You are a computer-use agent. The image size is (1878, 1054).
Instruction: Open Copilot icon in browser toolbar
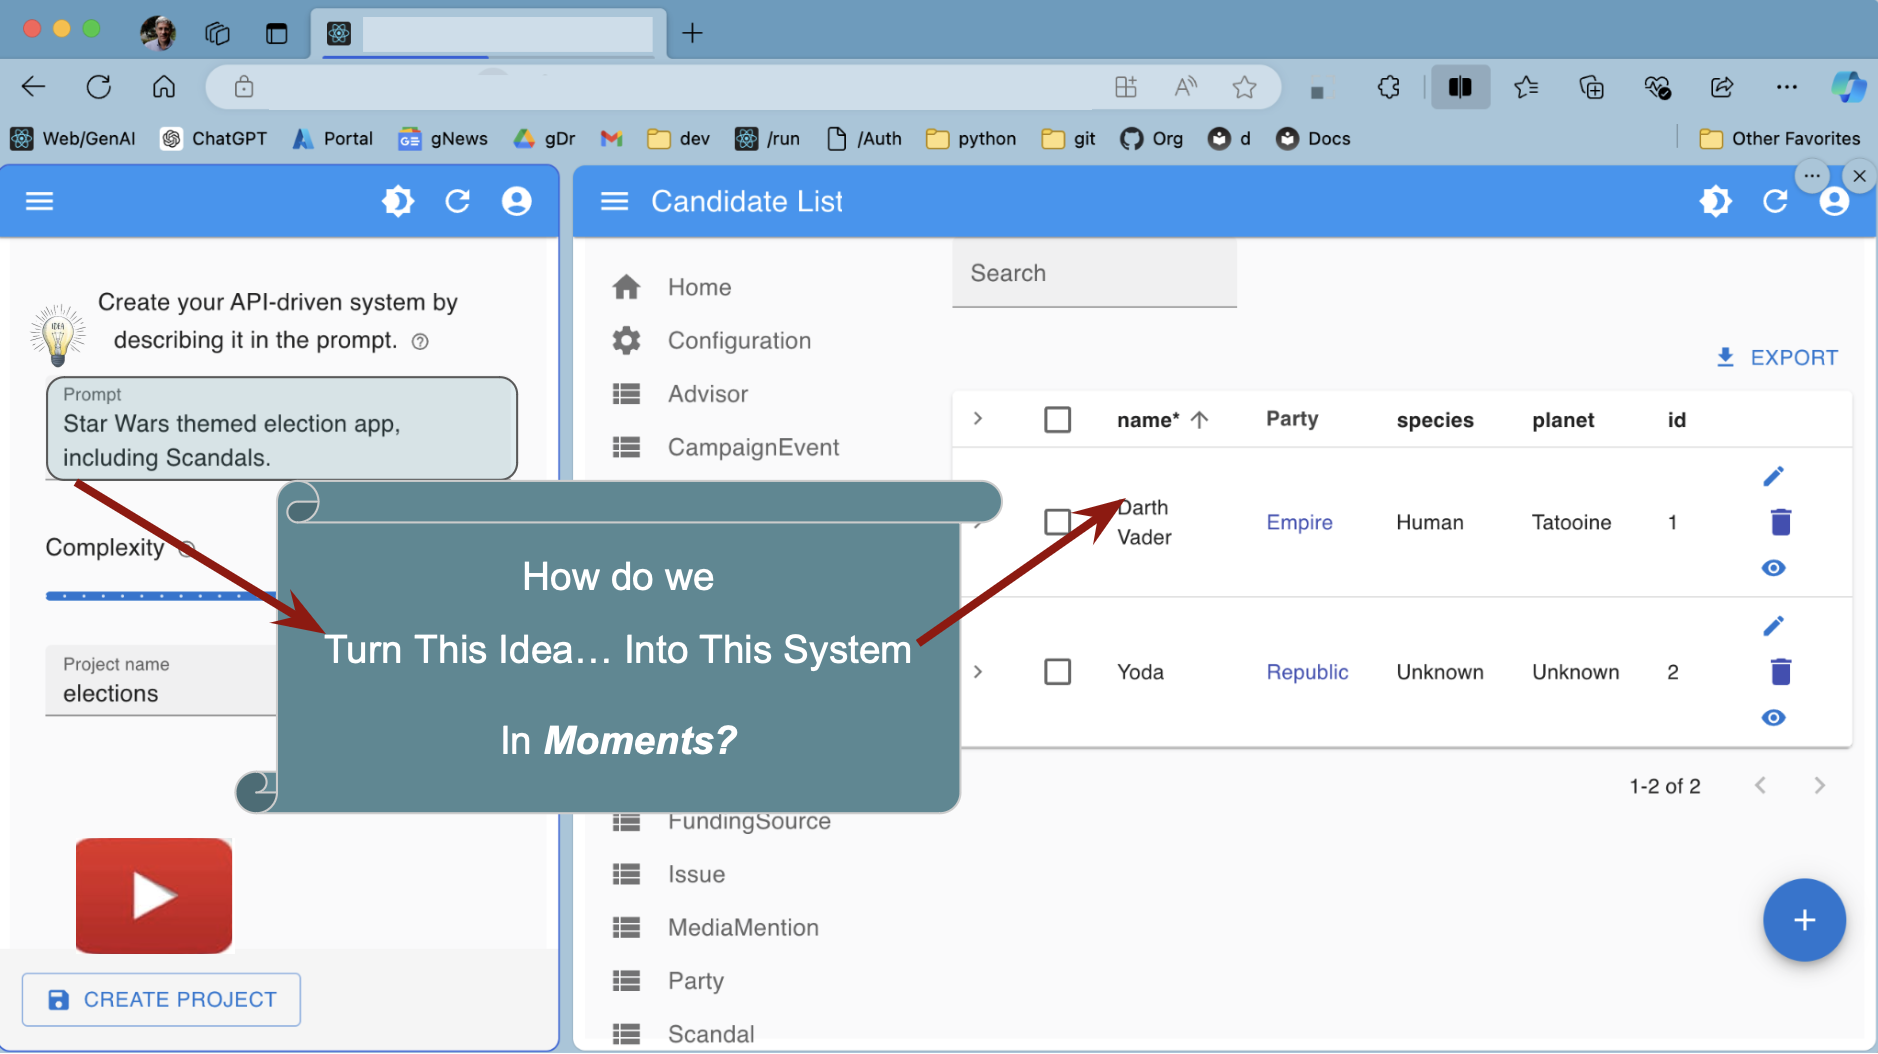click(x=1847, y=87)
